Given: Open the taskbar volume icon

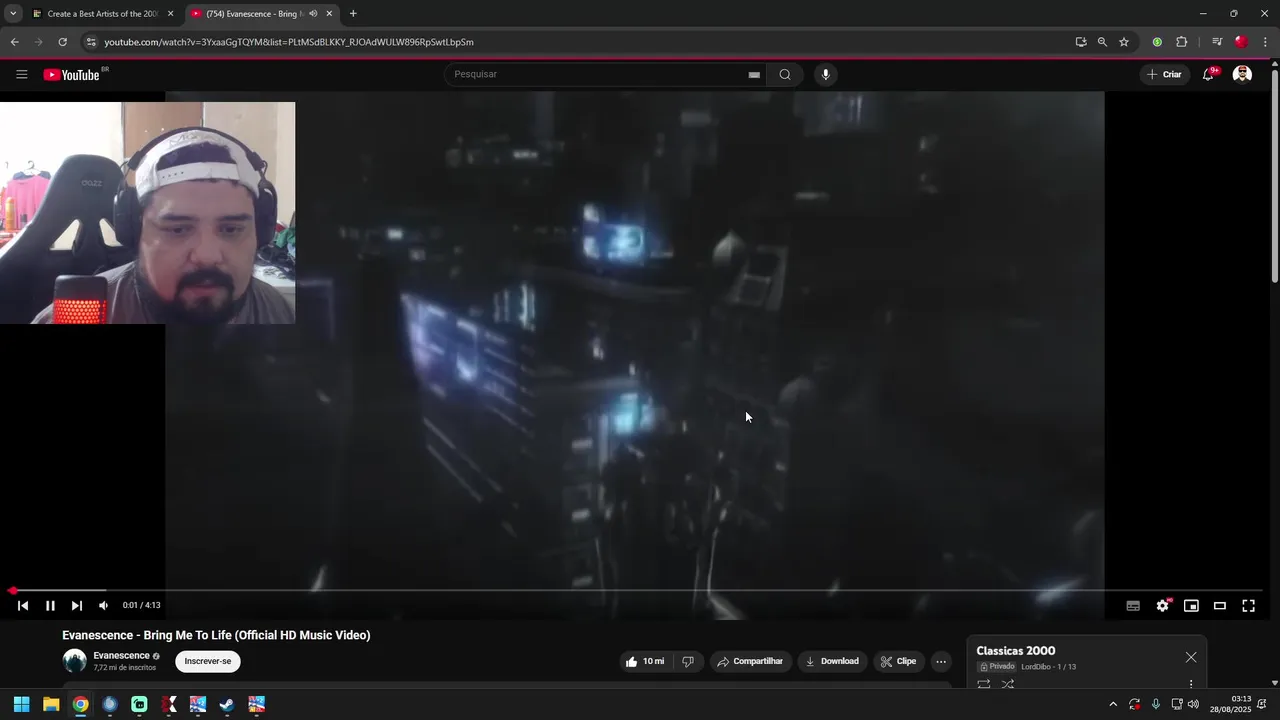Looking at the screenshot, I should [x=1193, y=704].
